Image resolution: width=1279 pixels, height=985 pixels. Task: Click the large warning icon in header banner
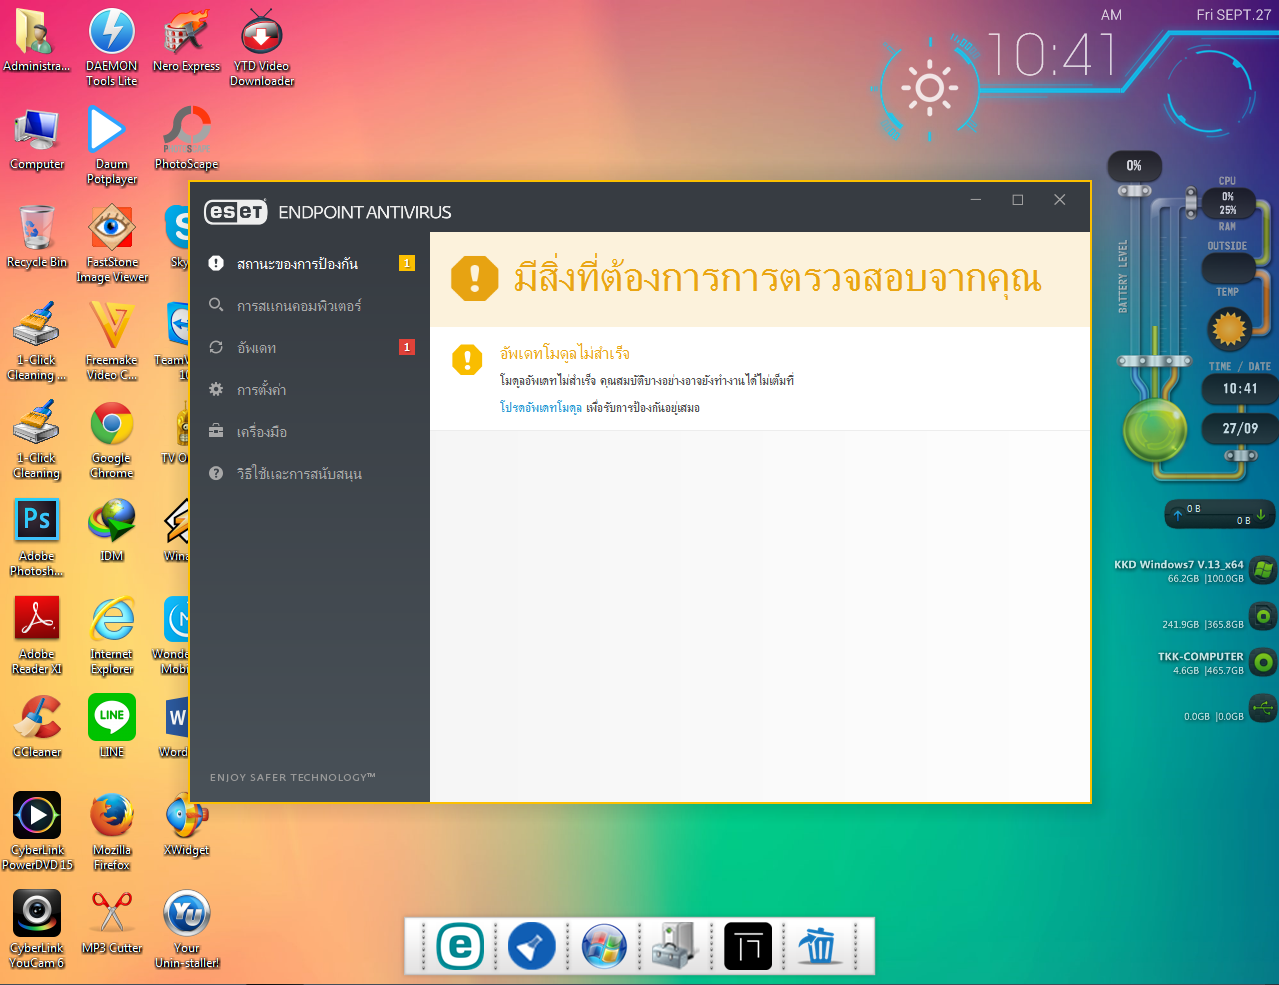click(x=474, y=278)
